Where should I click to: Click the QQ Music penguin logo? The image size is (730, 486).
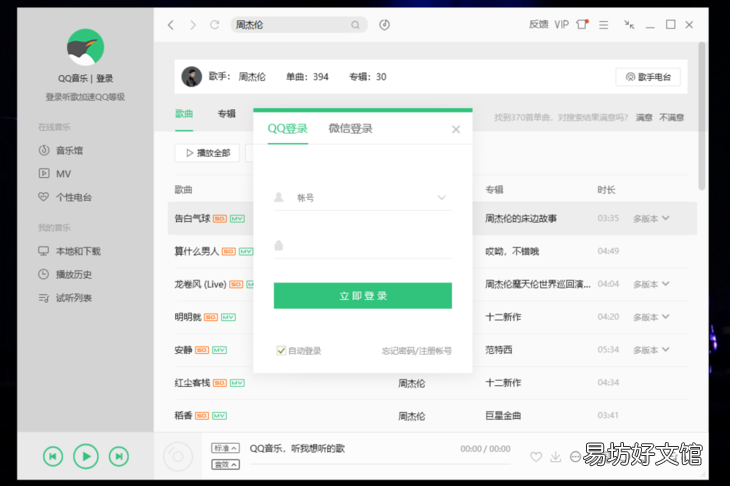click(x=85, y=47)
